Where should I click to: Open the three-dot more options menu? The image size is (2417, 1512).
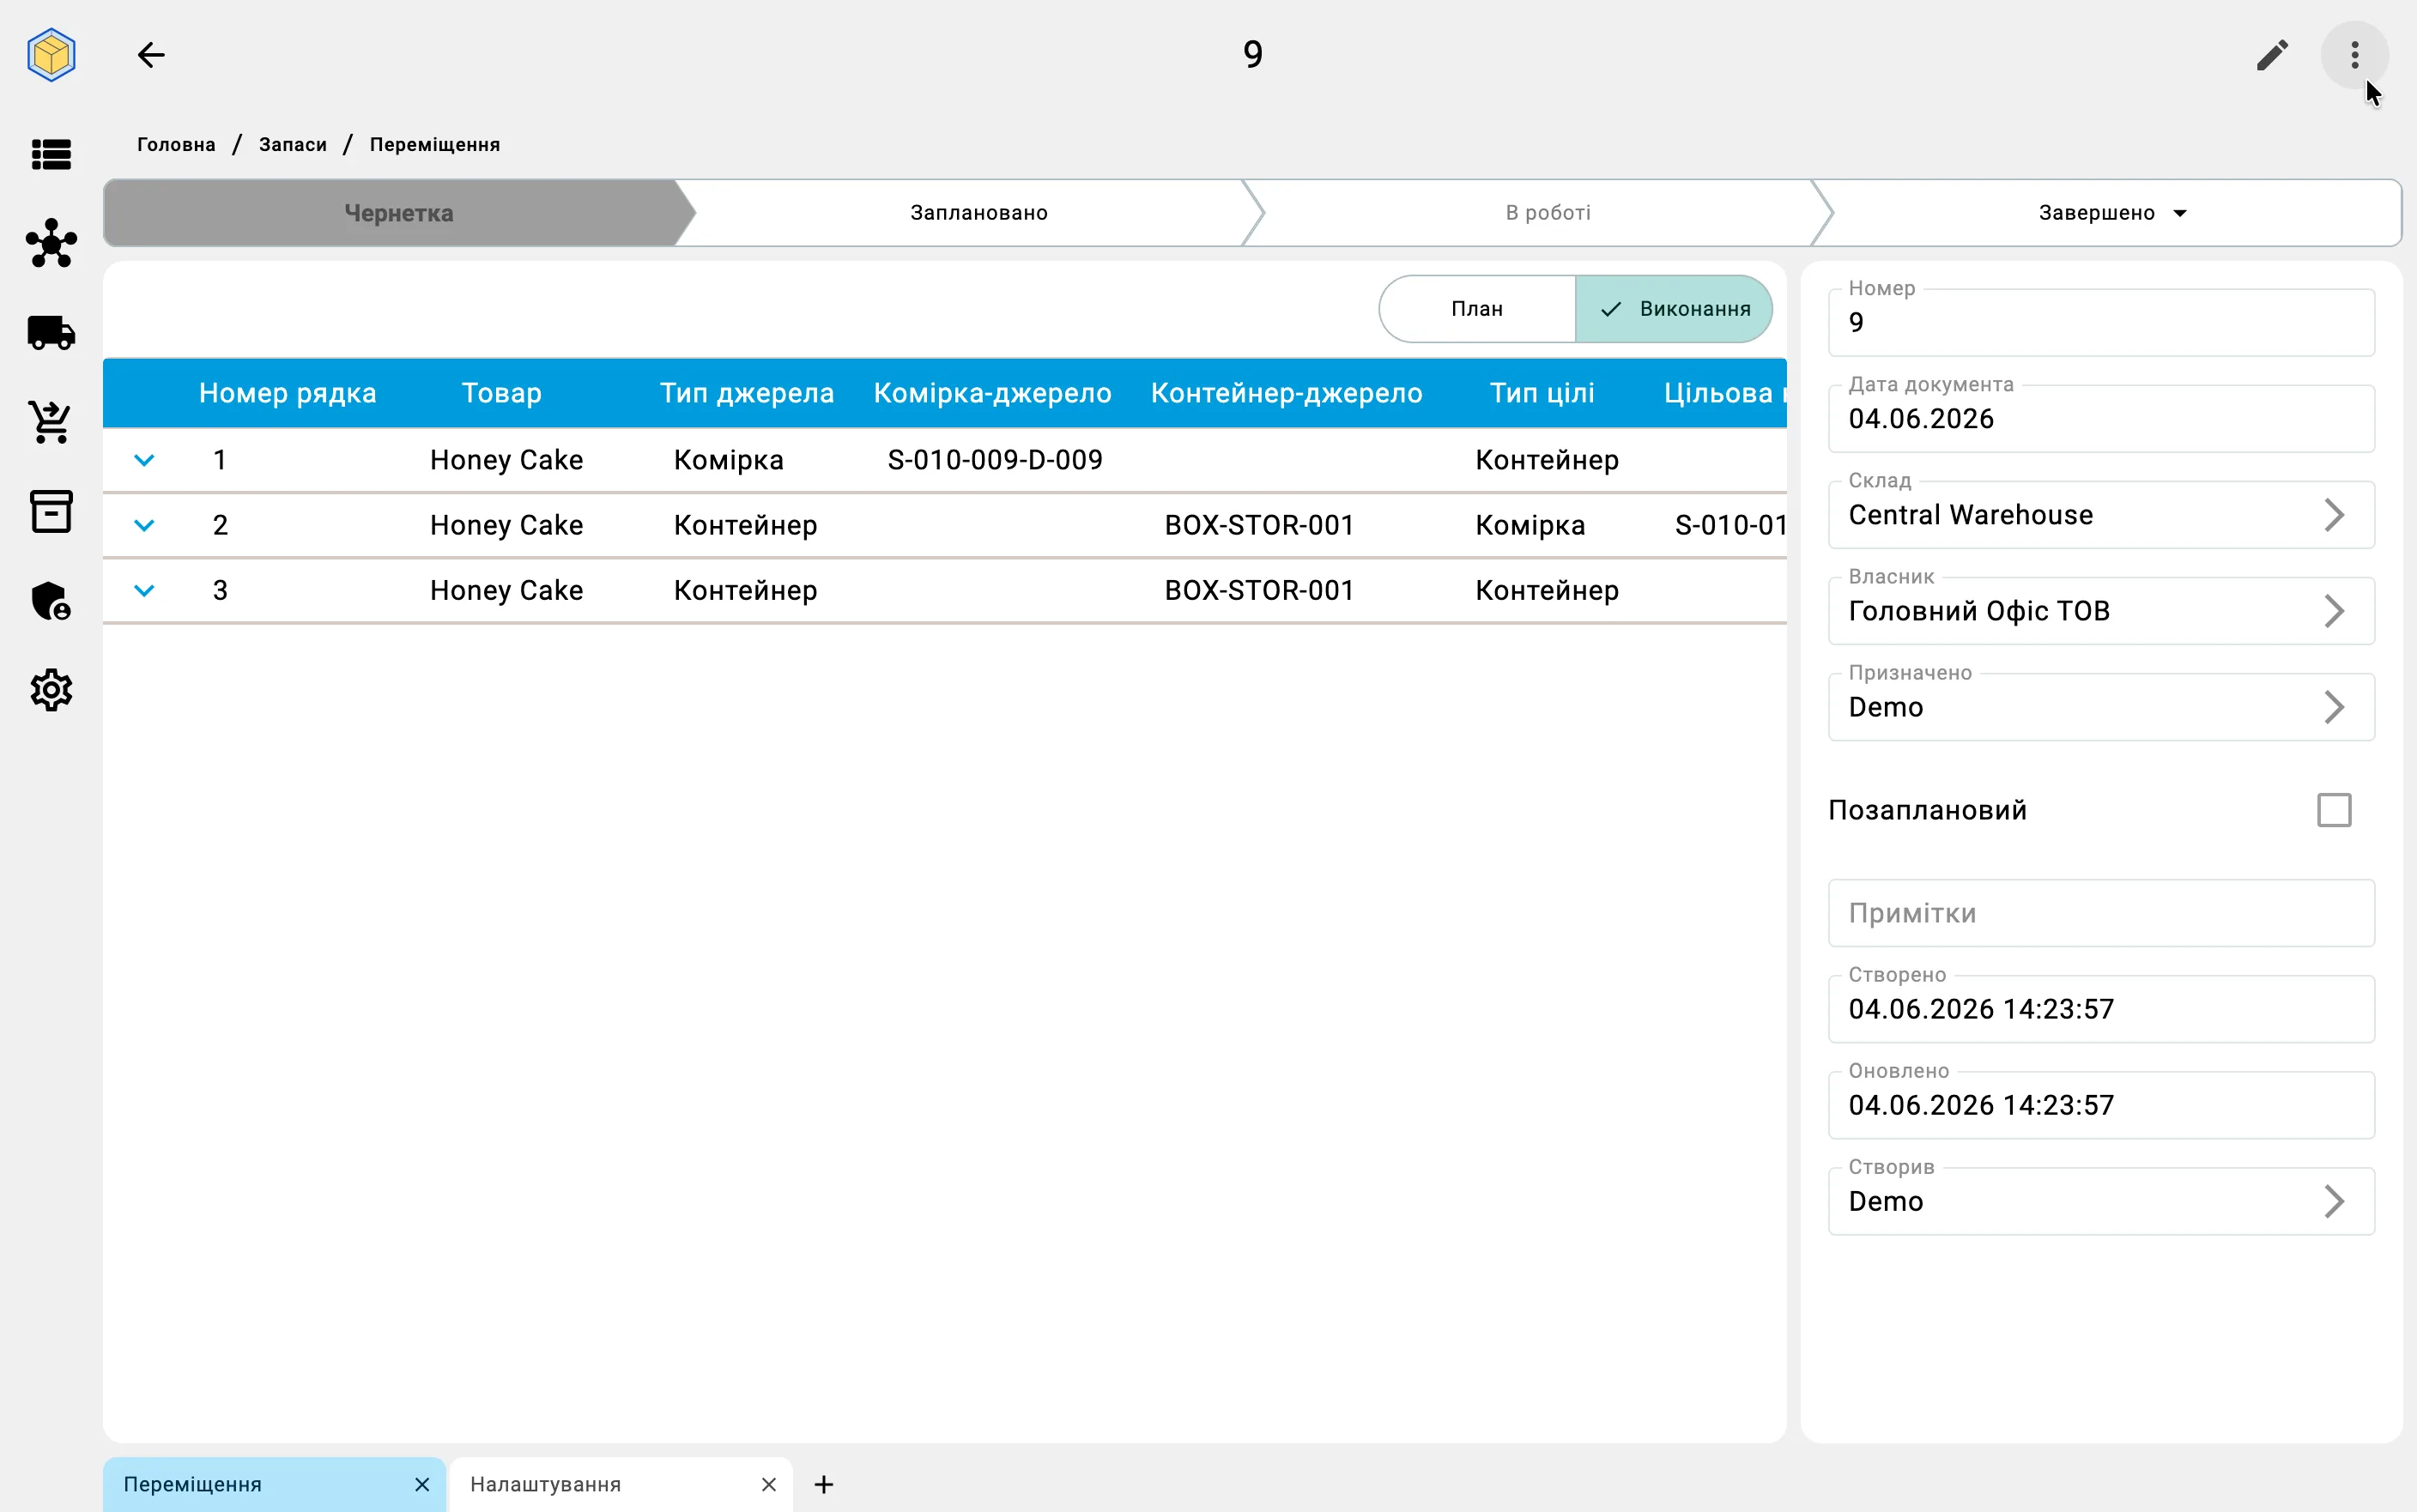coord(2354,55)
